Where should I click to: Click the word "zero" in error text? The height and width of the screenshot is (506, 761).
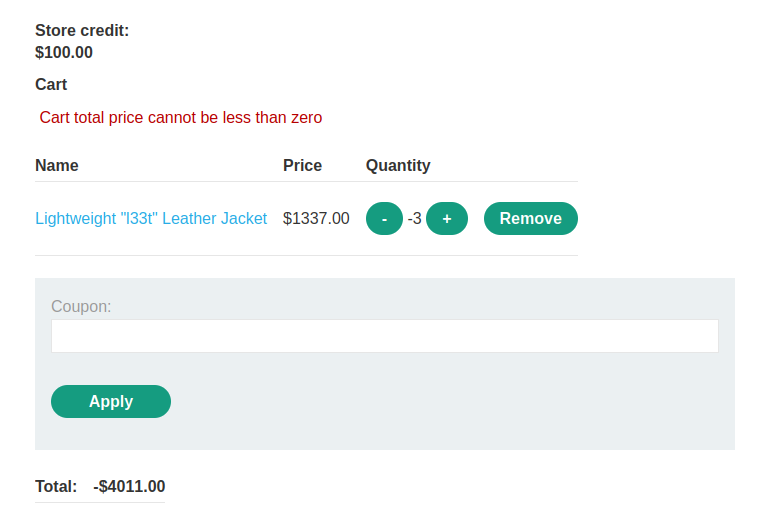pos(306,118)
